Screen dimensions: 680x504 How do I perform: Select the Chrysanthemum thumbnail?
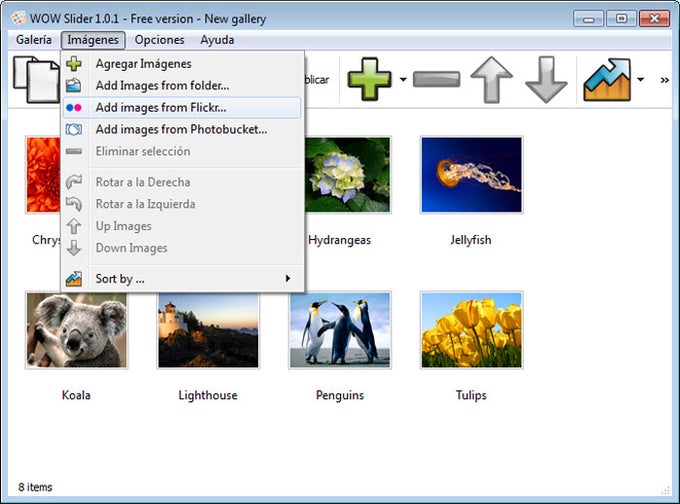pos(43,175)
